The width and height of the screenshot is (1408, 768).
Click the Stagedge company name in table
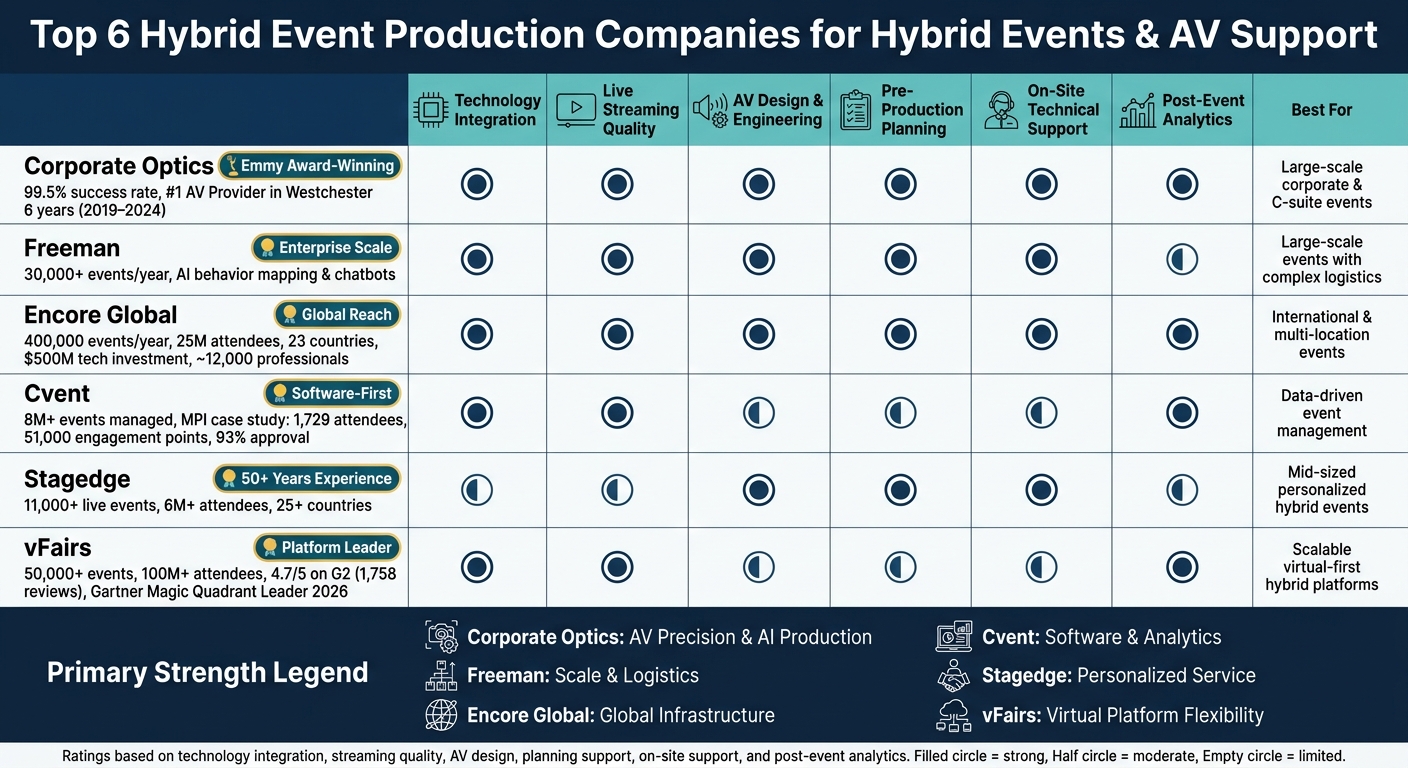click(77, 479)
